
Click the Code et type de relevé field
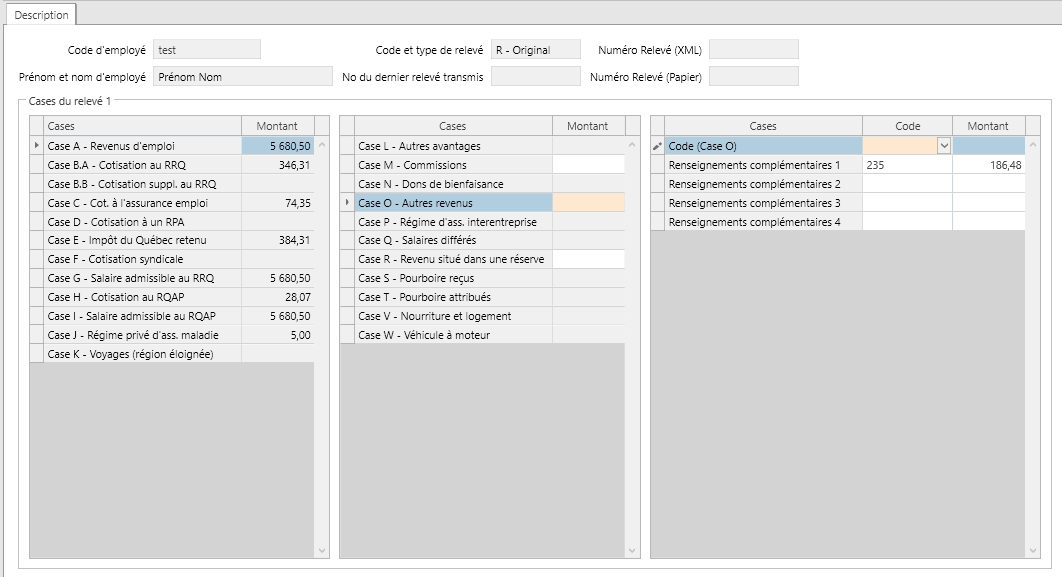coord(536,49)
